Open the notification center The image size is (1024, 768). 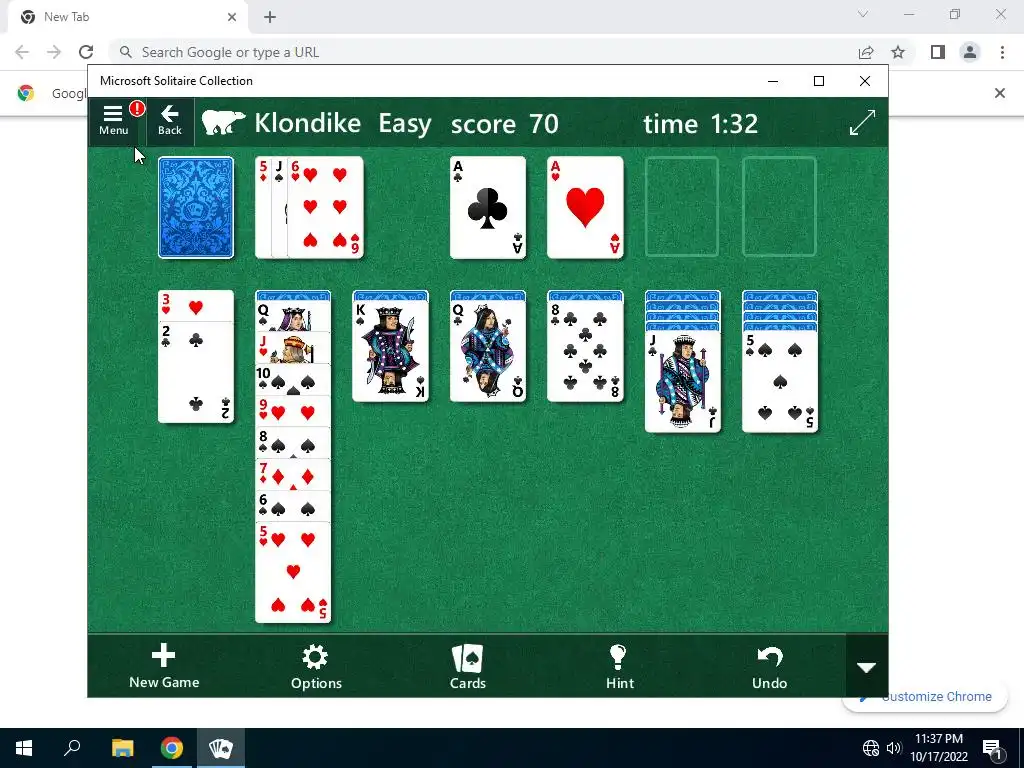993,748
